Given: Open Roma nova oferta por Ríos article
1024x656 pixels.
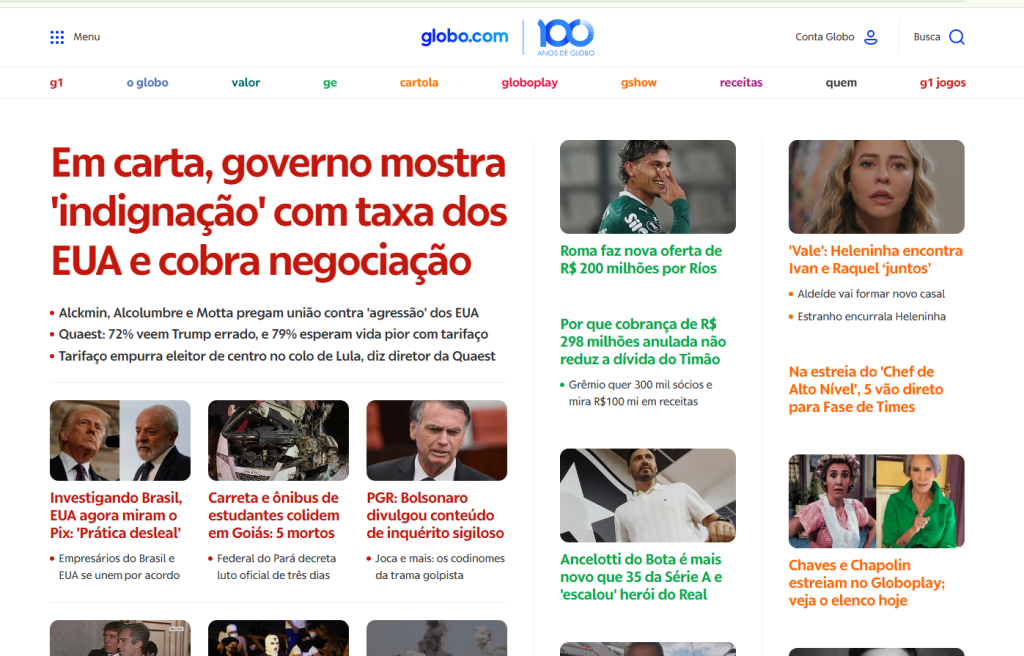Looking at the screenshot, I should pyautogui.click(x=641, y=259).
